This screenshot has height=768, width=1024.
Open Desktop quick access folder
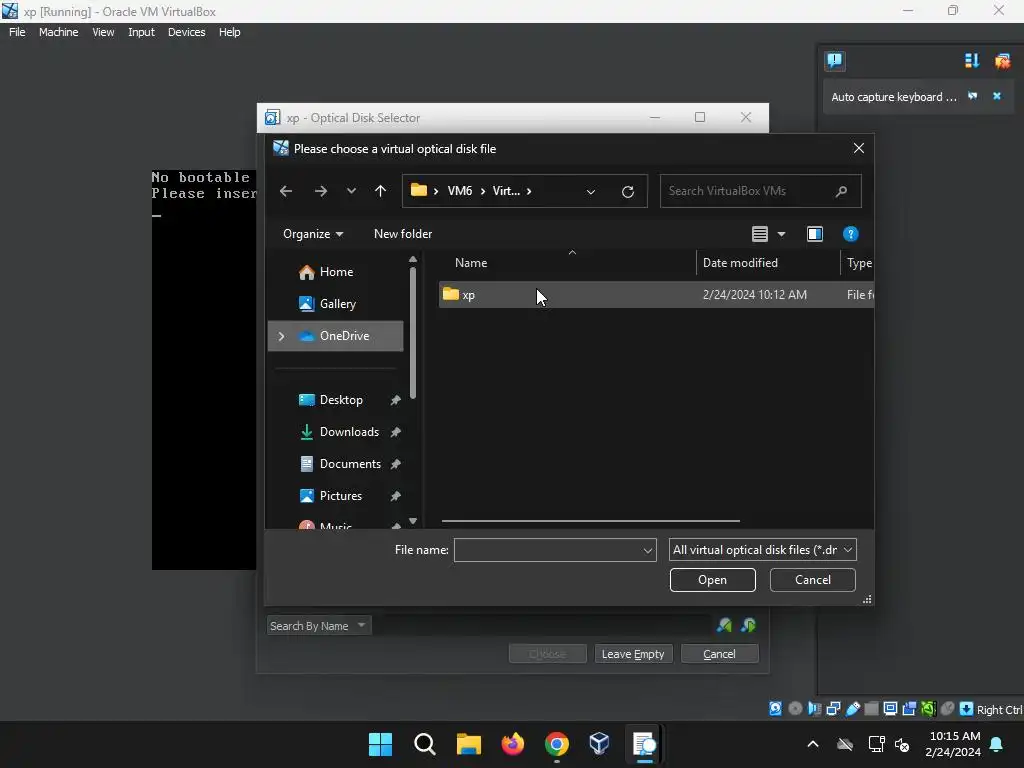coord(336,400)
